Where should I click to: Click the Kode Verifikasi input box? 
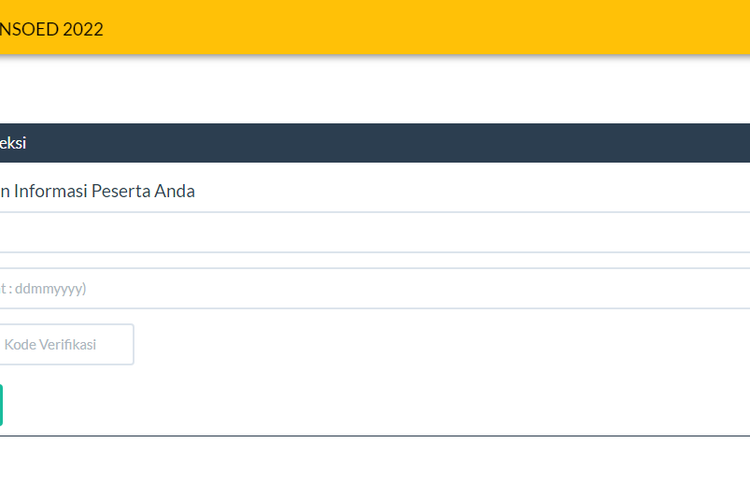click(x=67, y=344)
